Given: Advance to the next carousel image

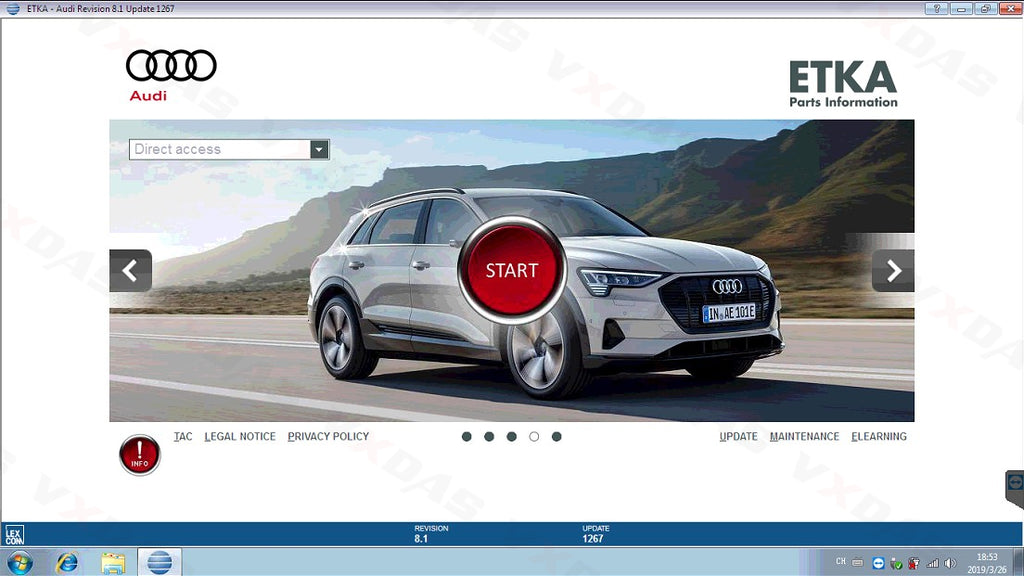Looking at the screenshot, I should coord(893,271).
